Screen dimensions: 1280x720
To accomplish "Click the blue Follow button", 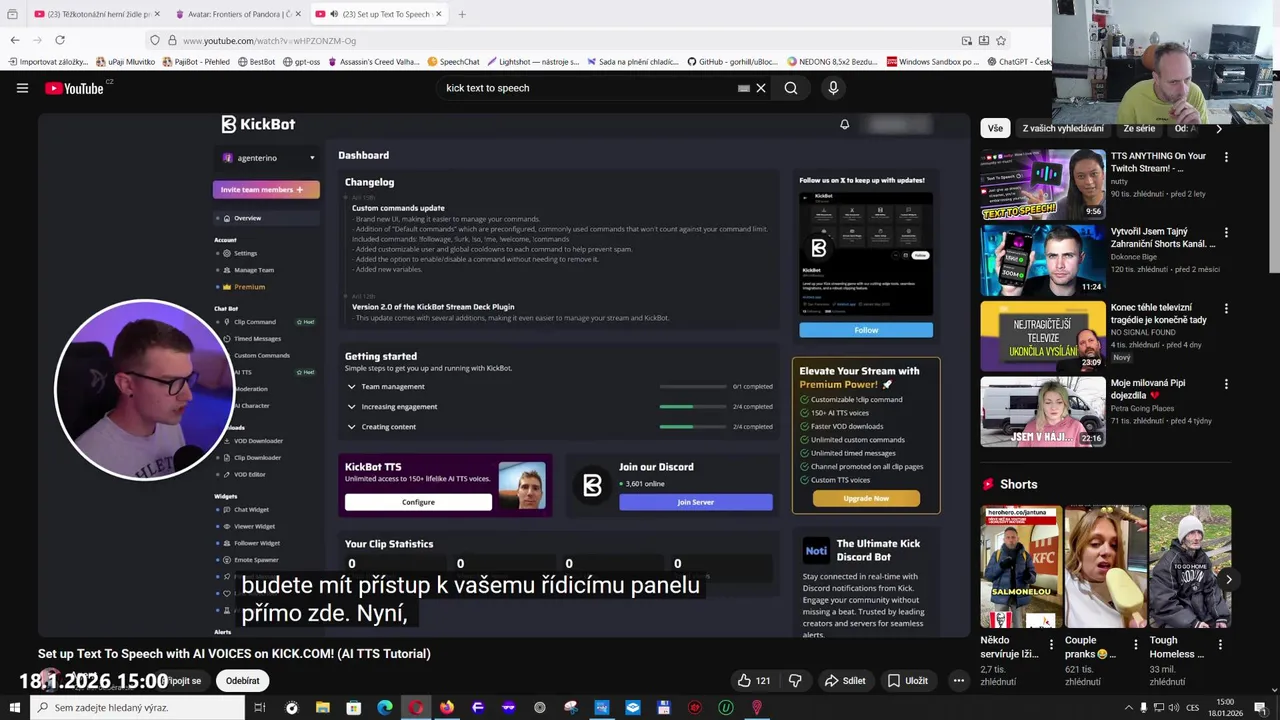I will coord(866,330).
